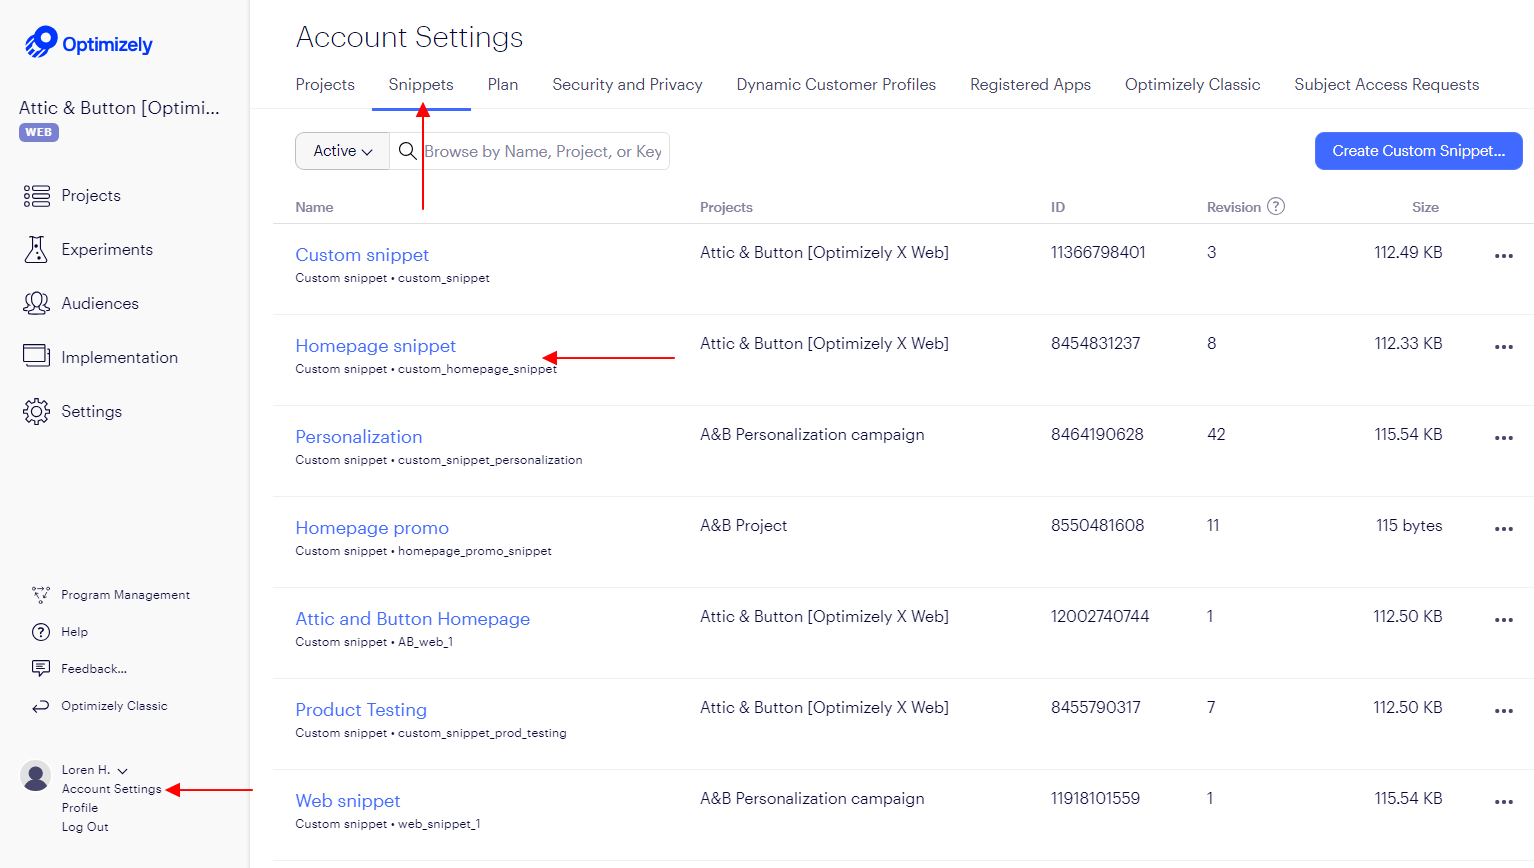Open the Homepage snippet link
The width and height of the screenshot is (1534, 868).
point(375,346)
